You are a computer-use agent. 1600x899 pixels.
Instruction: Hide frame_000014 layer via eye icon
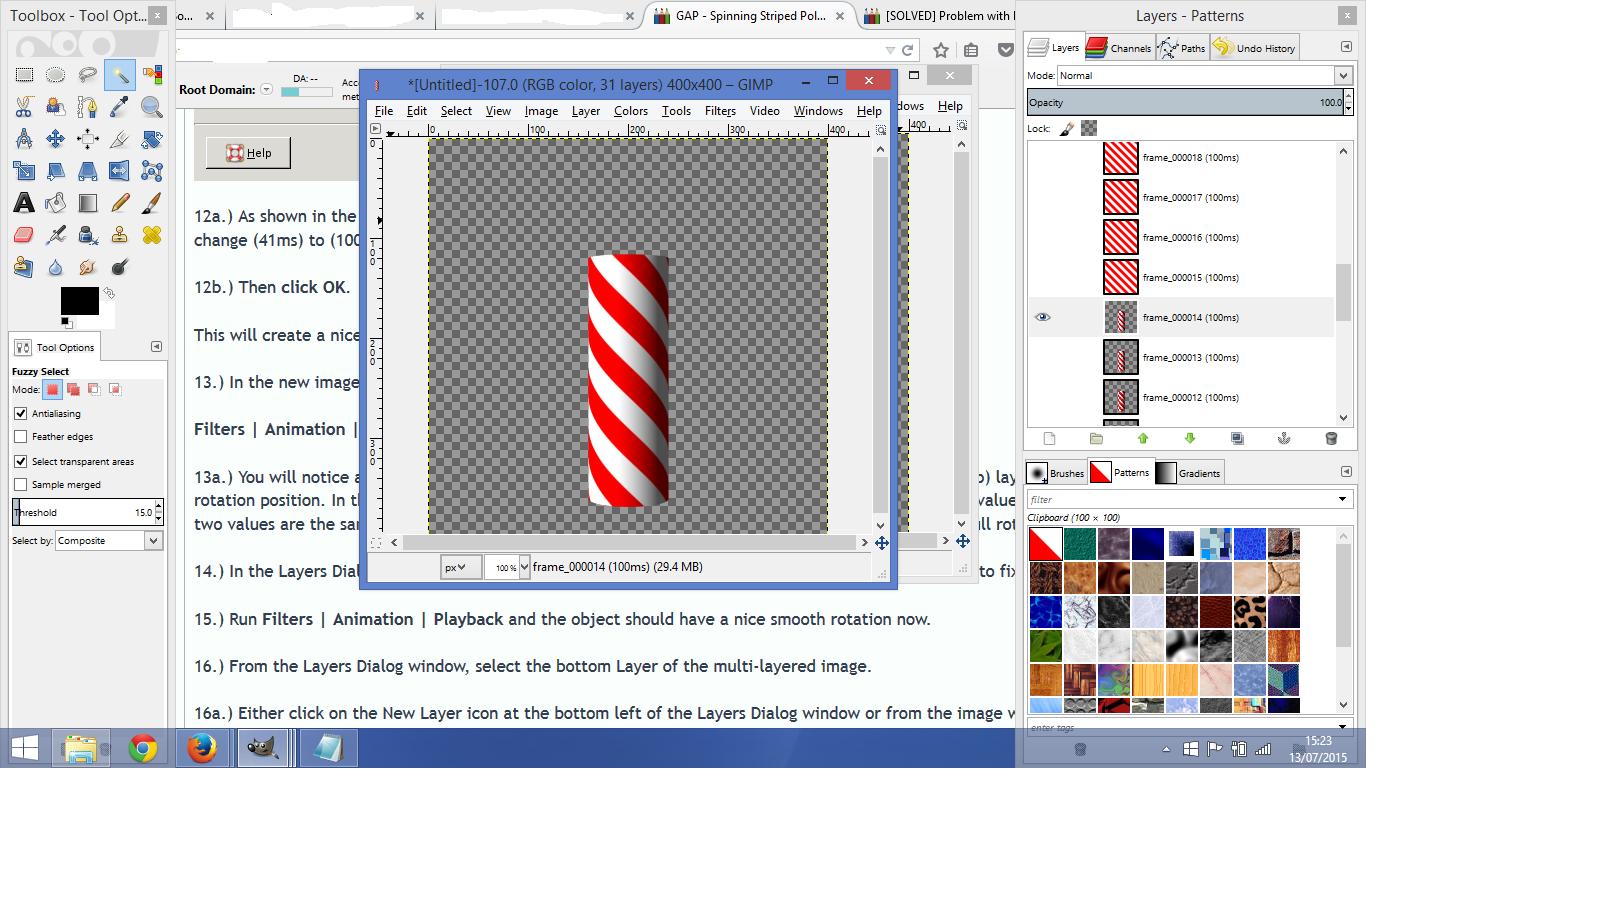tap(1043, 317)
